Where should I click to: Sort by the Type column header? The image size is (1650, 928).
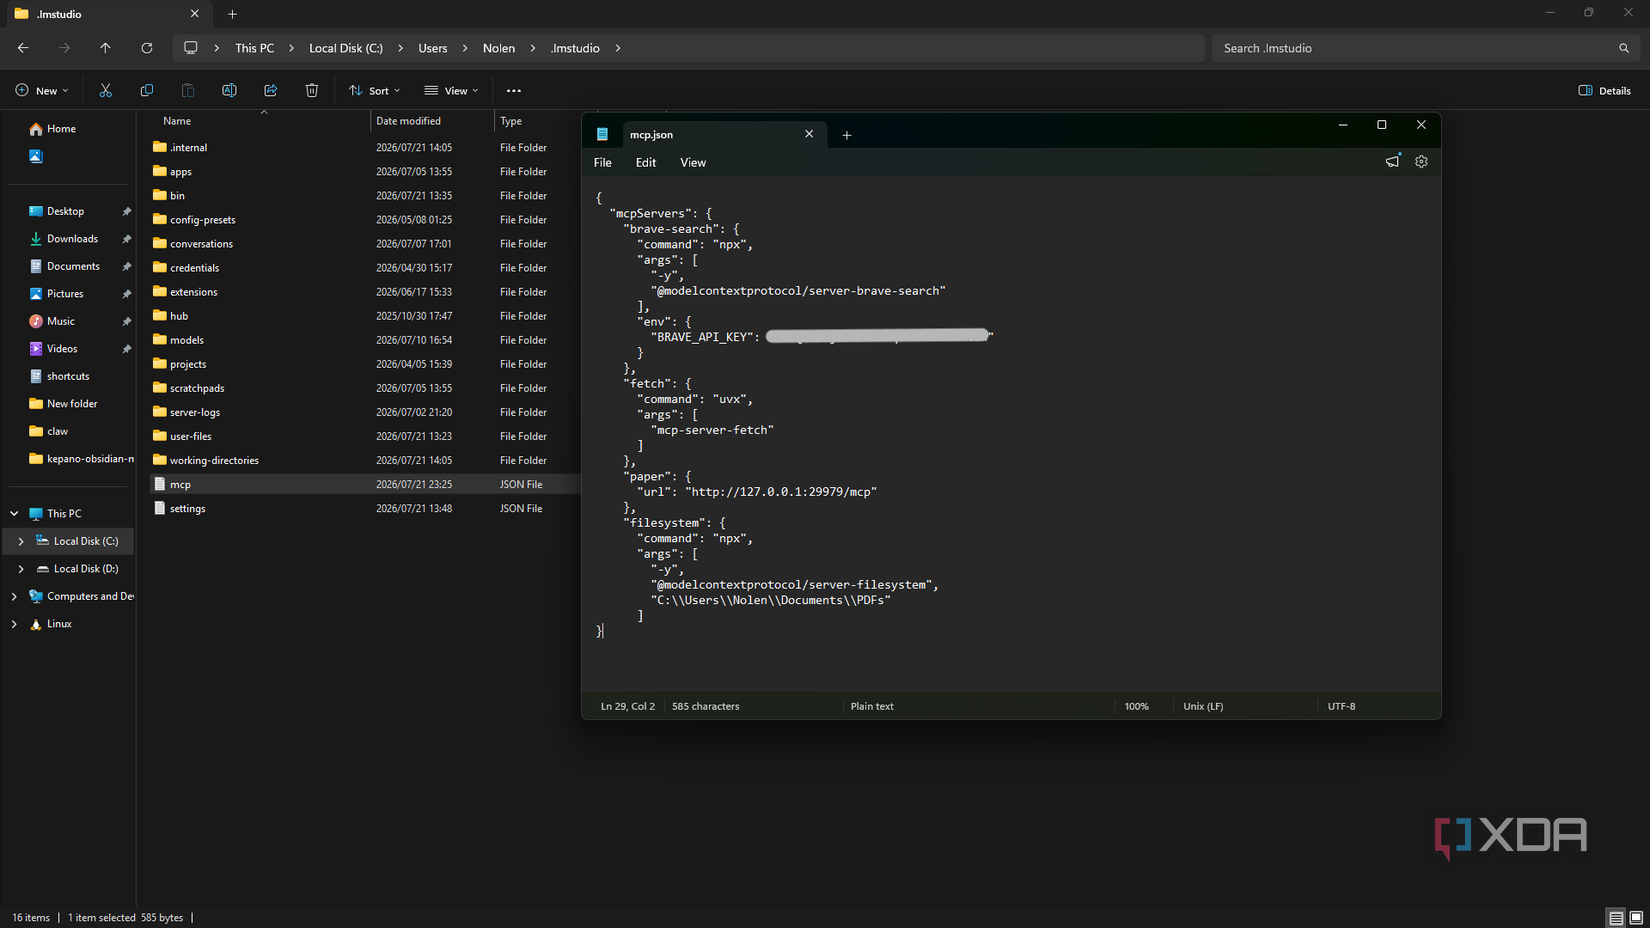tap(537, 121)
